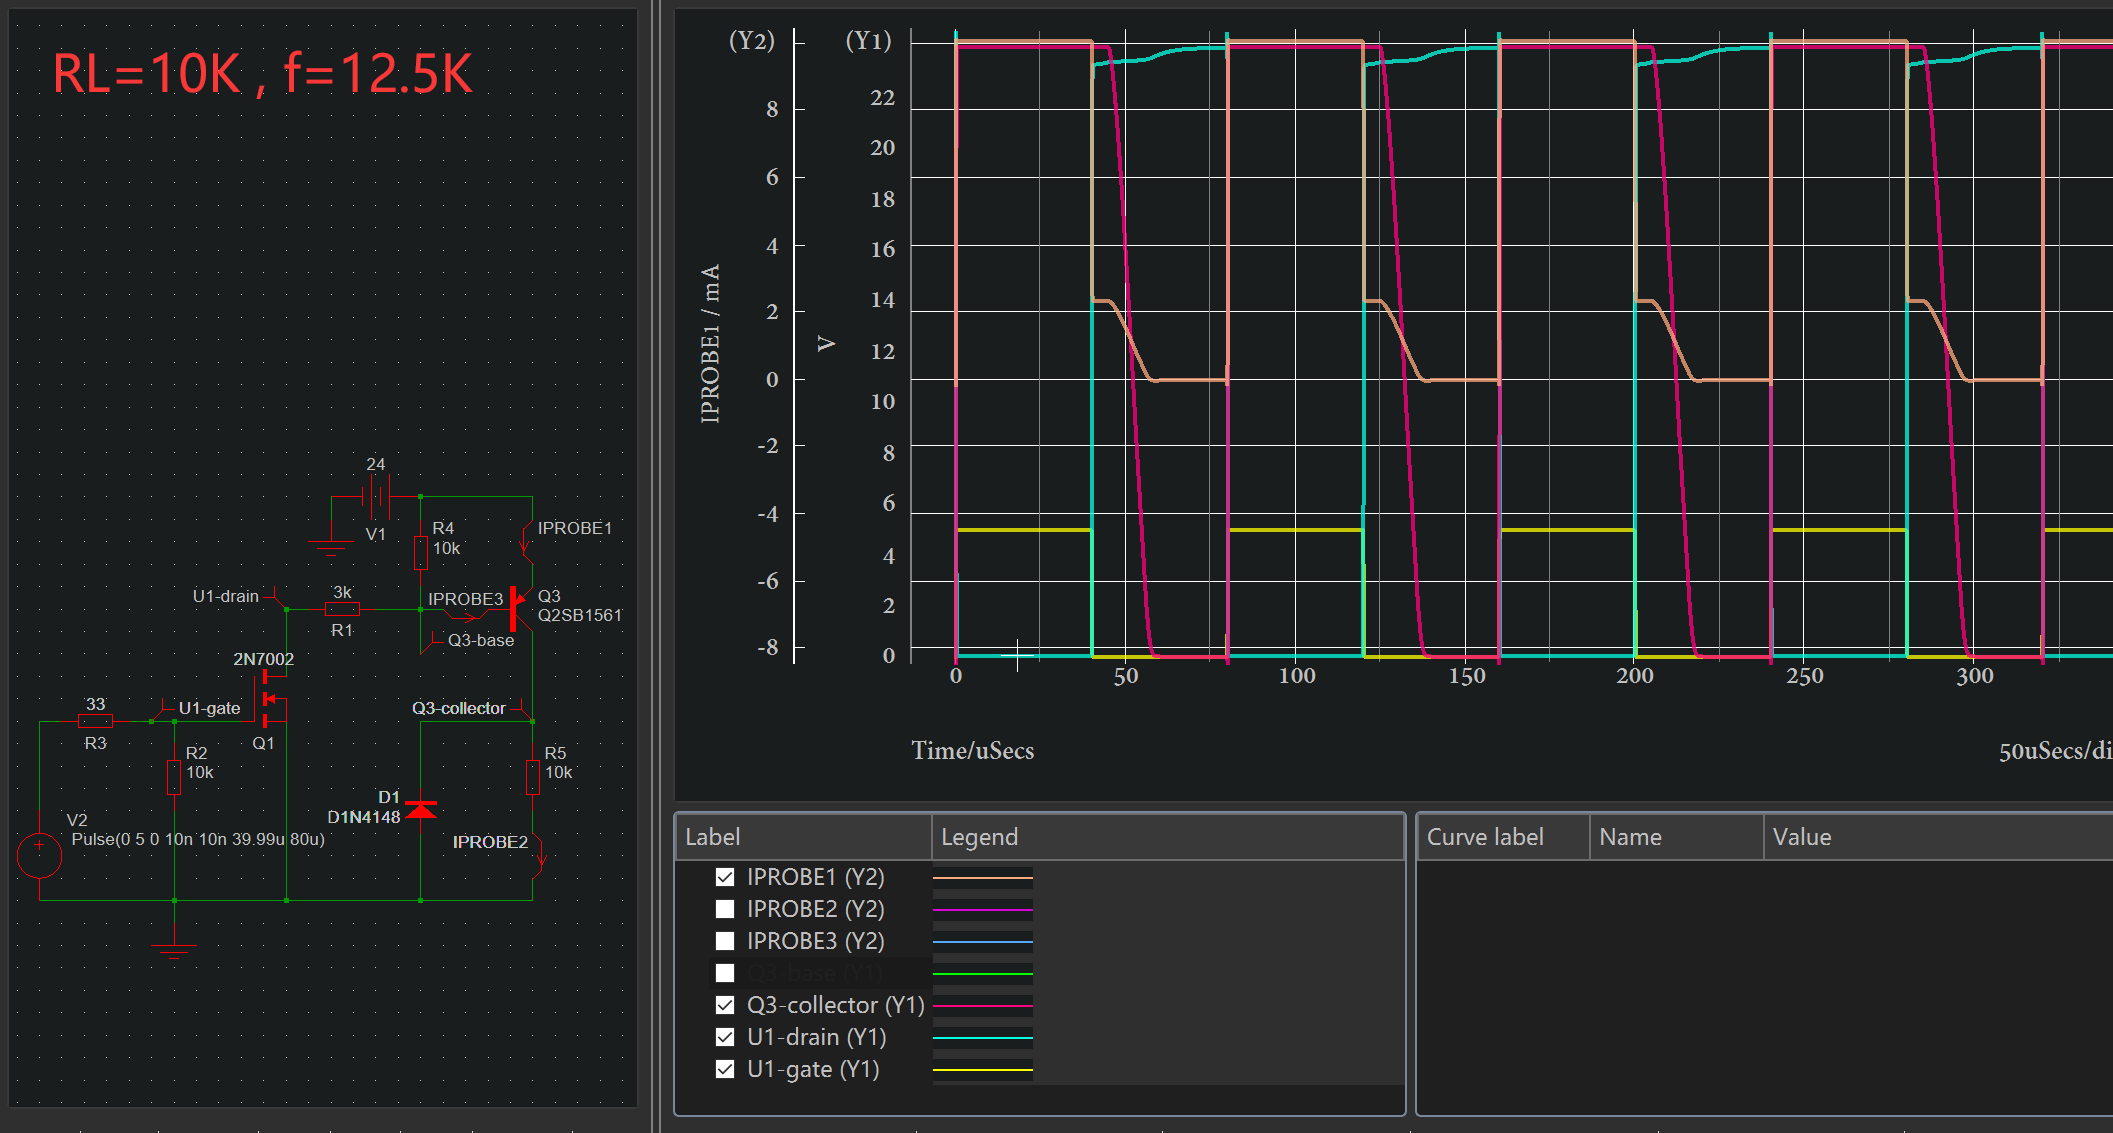
Task: Select the R3 33 ohm resistor
Action: 96,721
